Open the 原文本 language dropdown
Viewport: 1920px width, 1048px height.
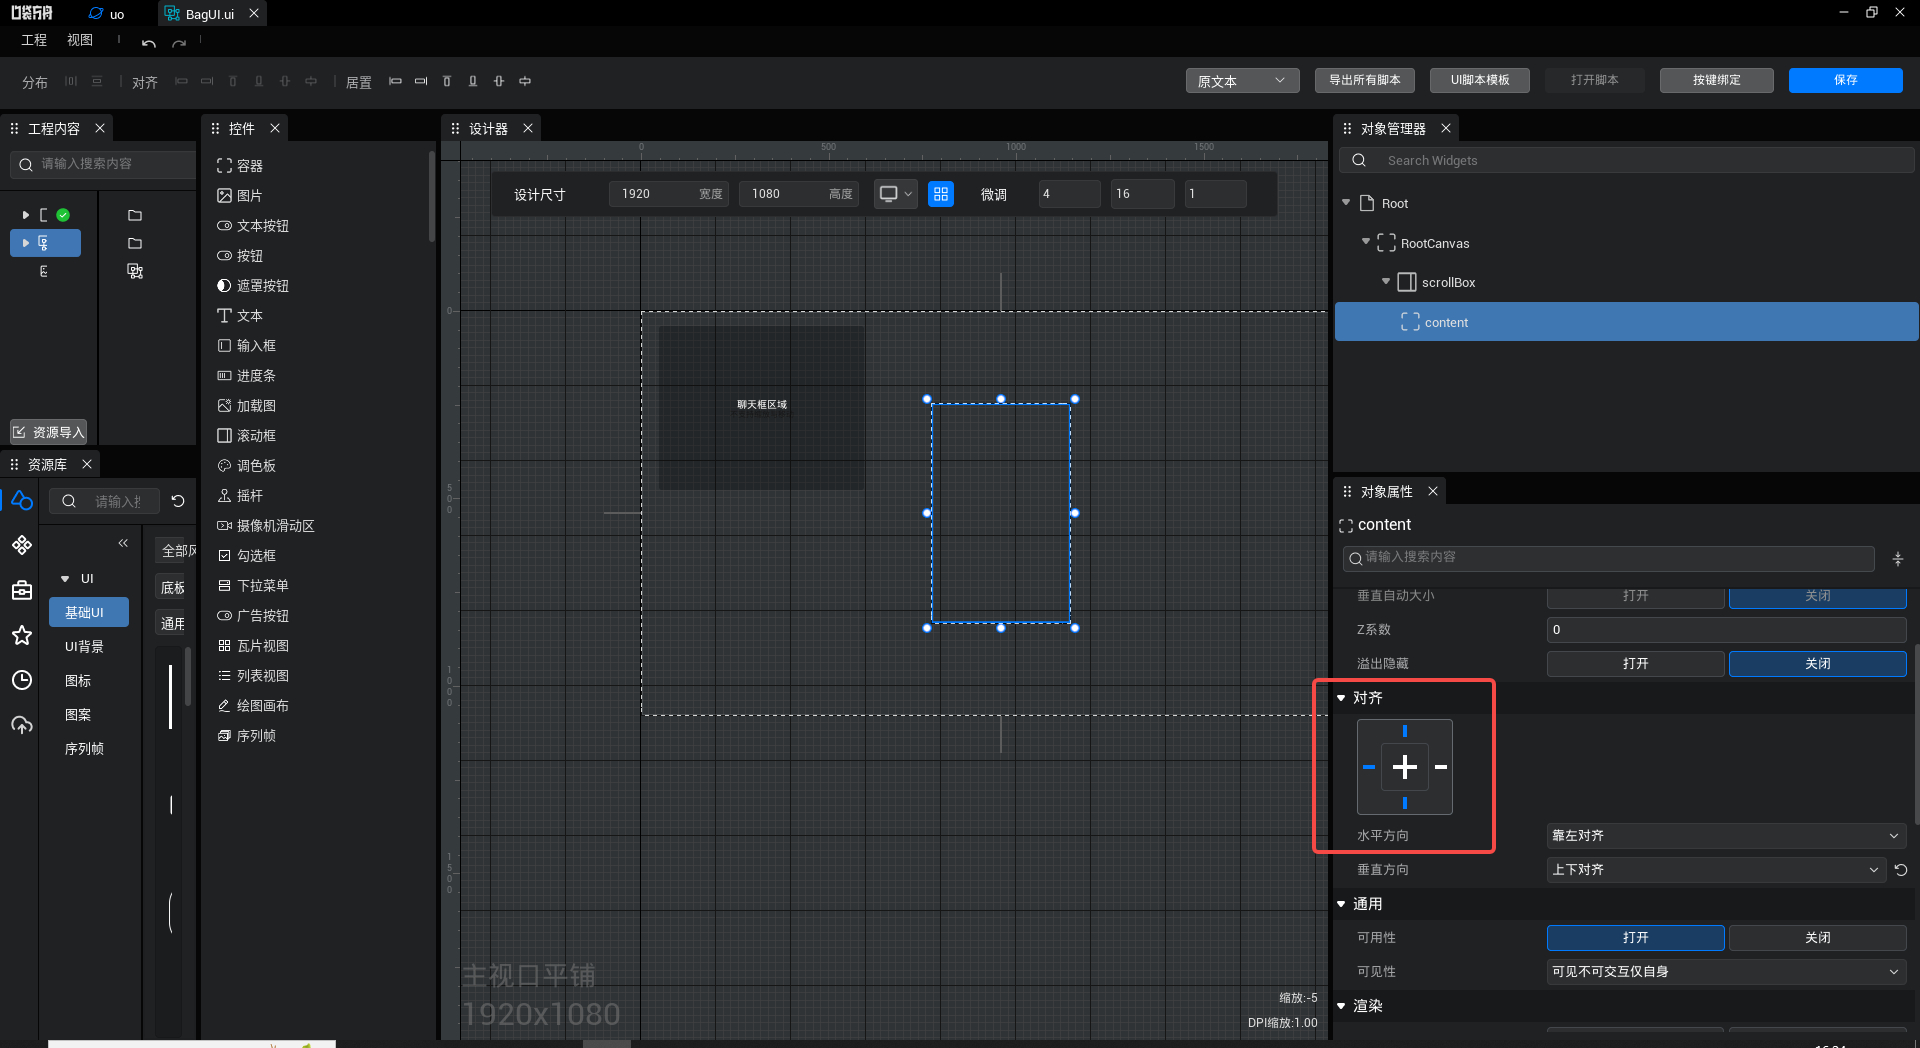[1242, 81]
